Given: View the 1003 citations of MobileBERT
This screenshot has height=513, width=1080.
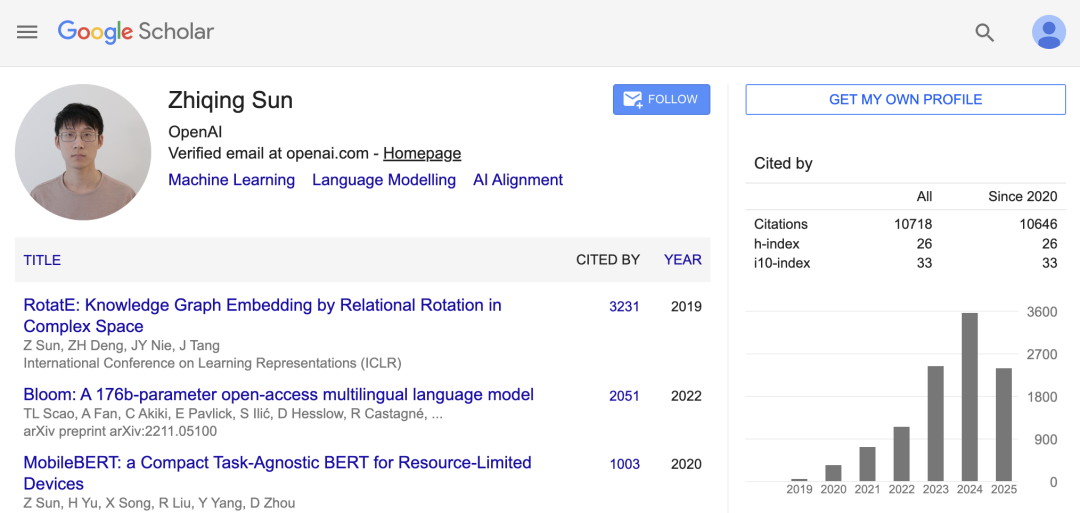Looking at the screenshot, I should point(624,464).
